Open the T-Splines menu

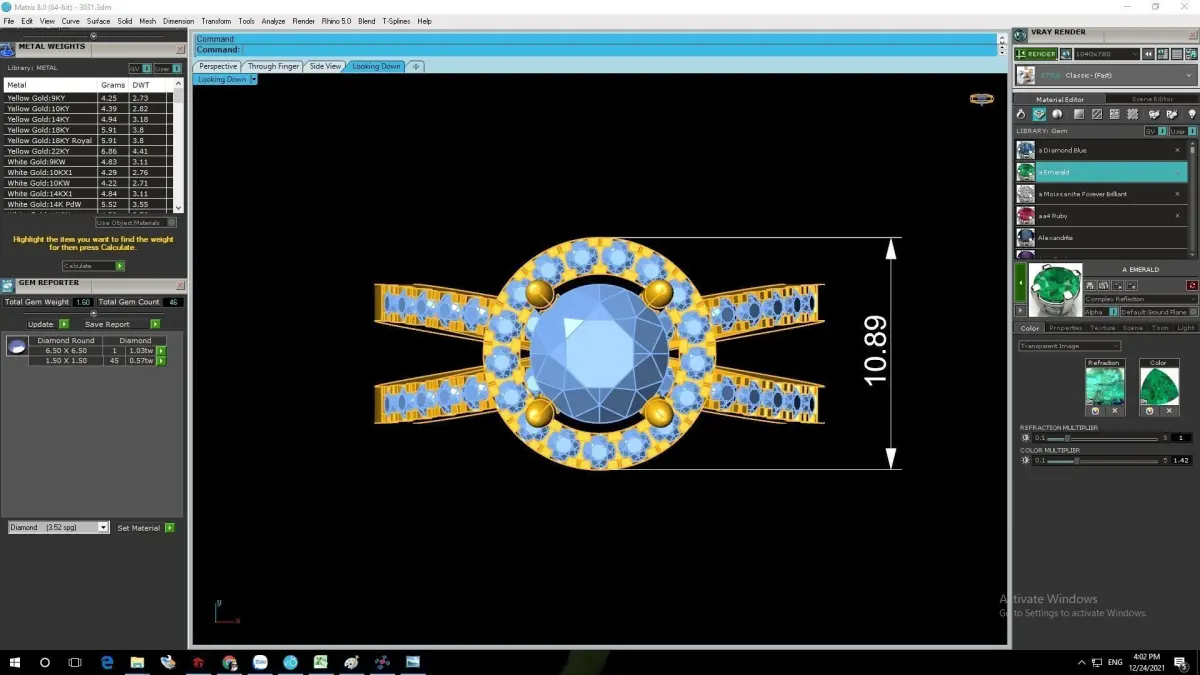[397, 21]
